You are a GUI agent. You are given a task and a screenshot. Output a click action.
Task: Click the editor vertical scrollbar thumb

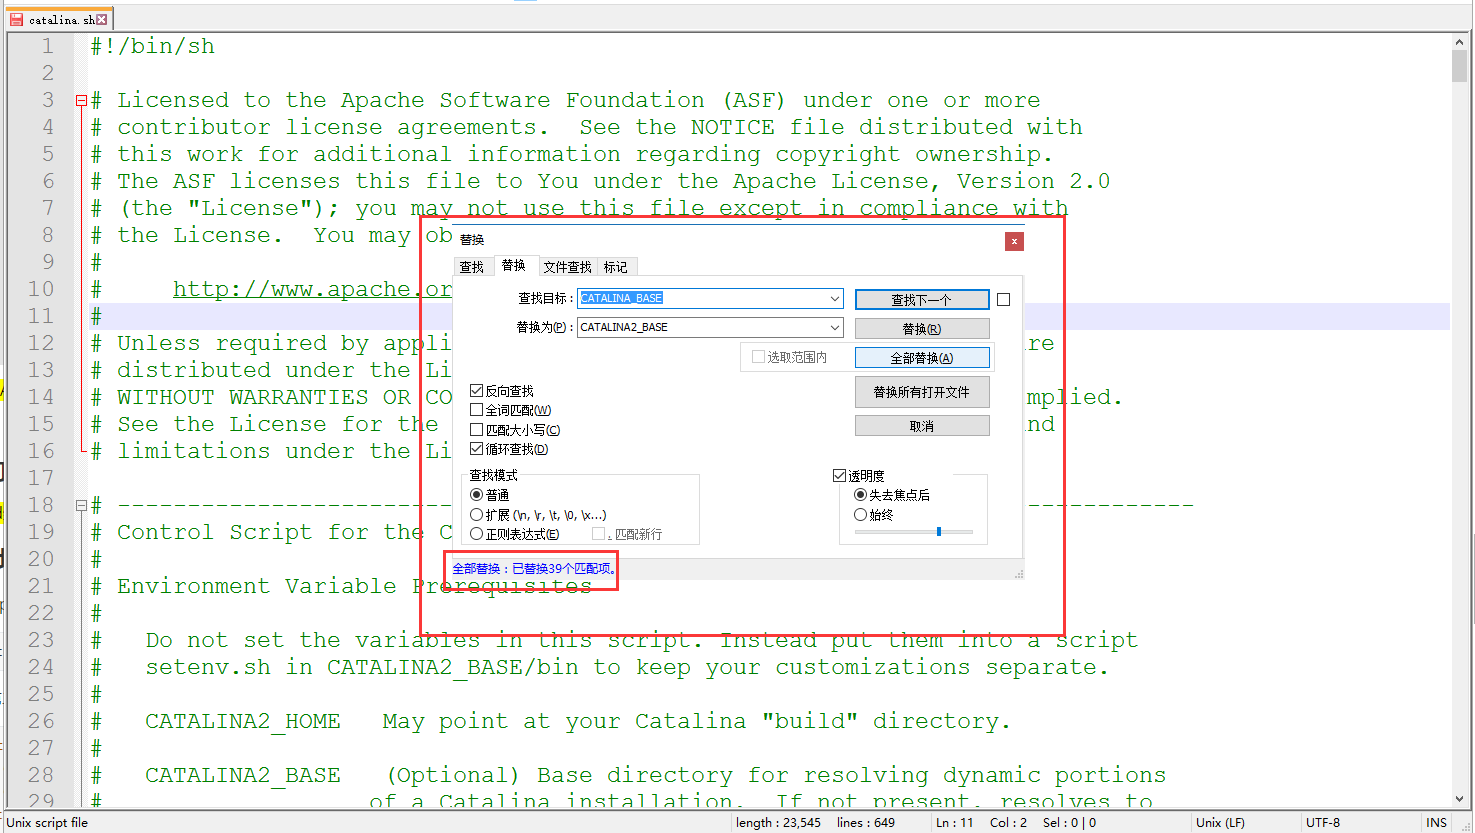pos(1460,65)
